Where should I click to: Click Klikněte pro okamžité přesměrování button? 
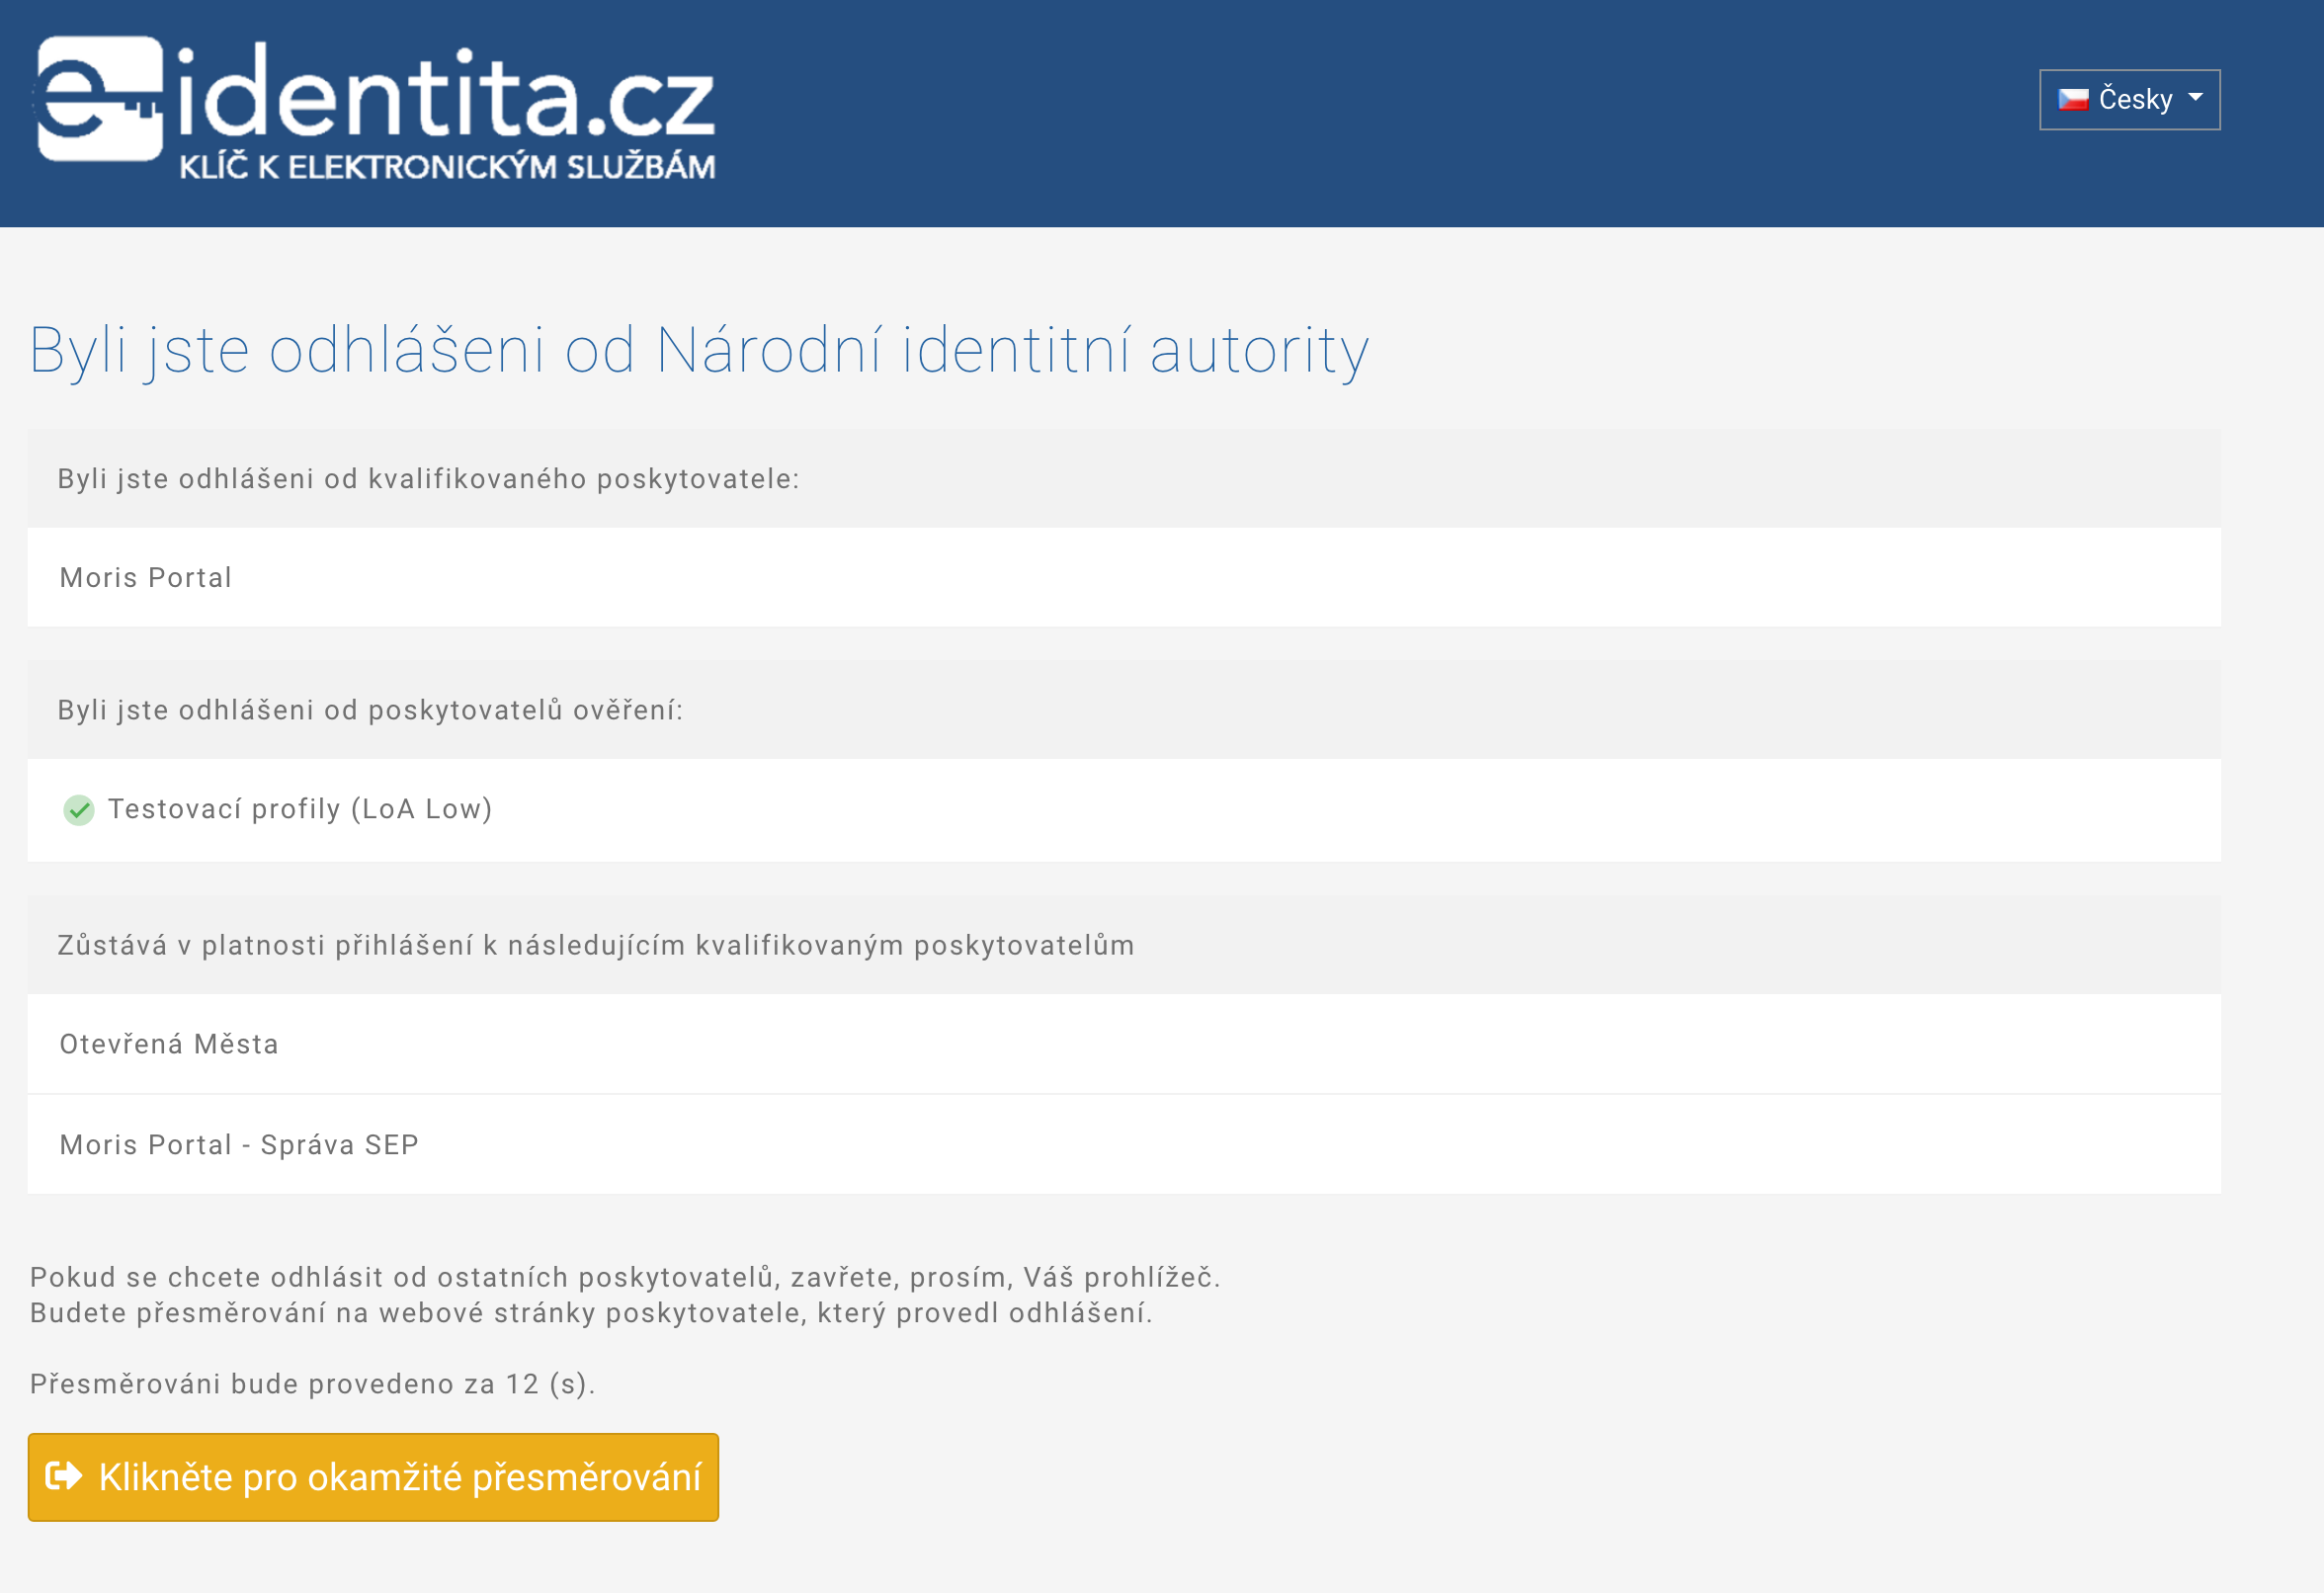point(373,1477)
